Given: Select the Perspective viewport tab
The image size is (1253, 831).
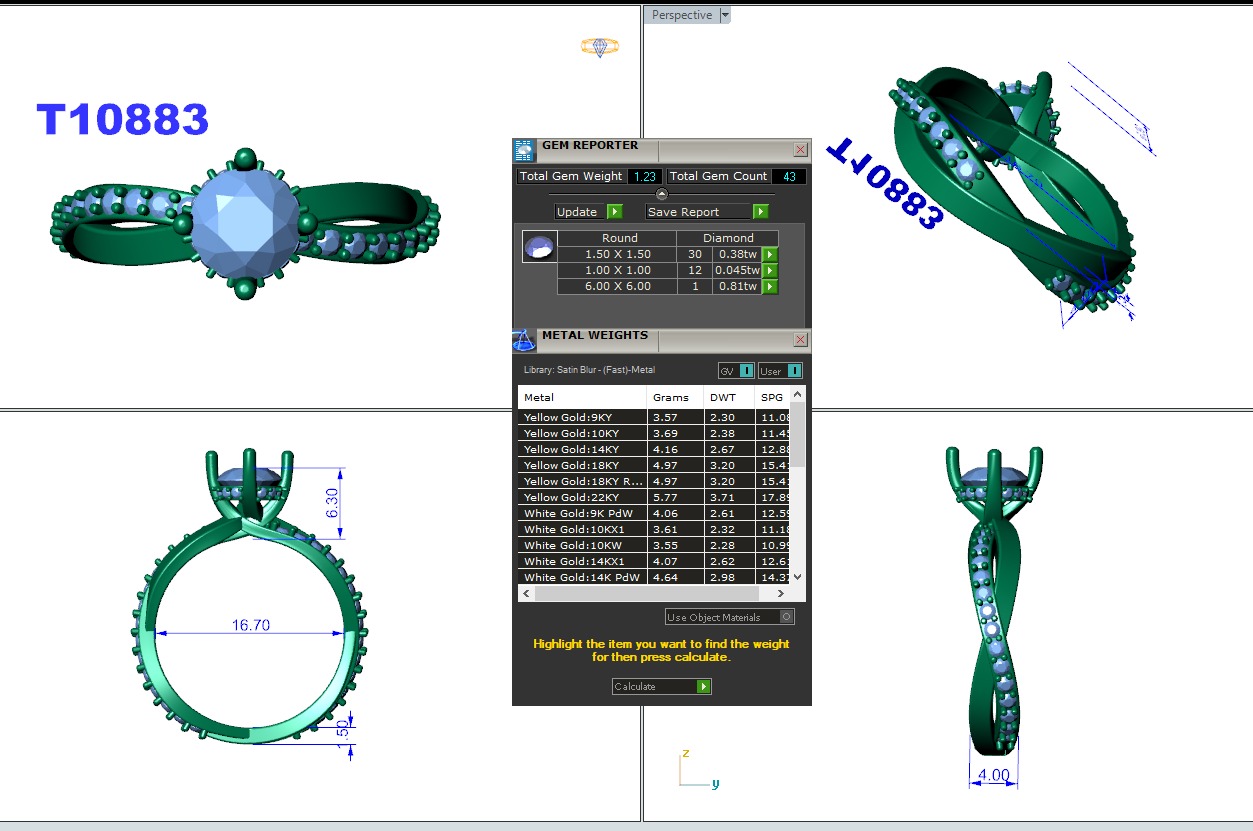Looking at the screenshot, I should [682, 15].
